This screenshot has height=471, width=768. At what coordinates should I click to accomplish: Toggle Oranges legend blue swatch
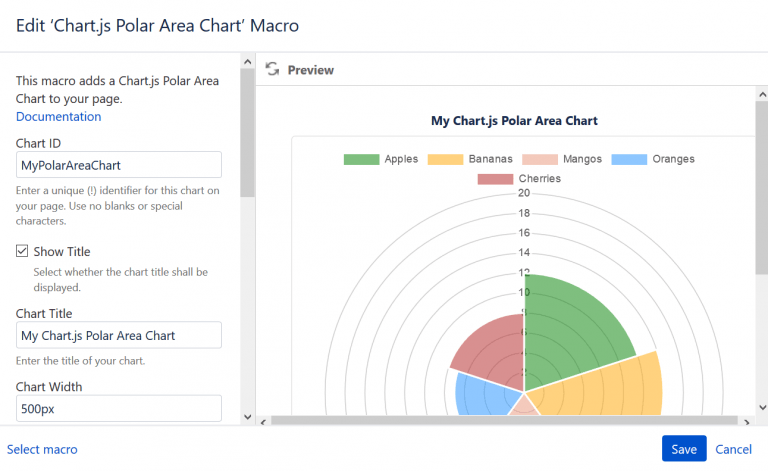(628, 159)
